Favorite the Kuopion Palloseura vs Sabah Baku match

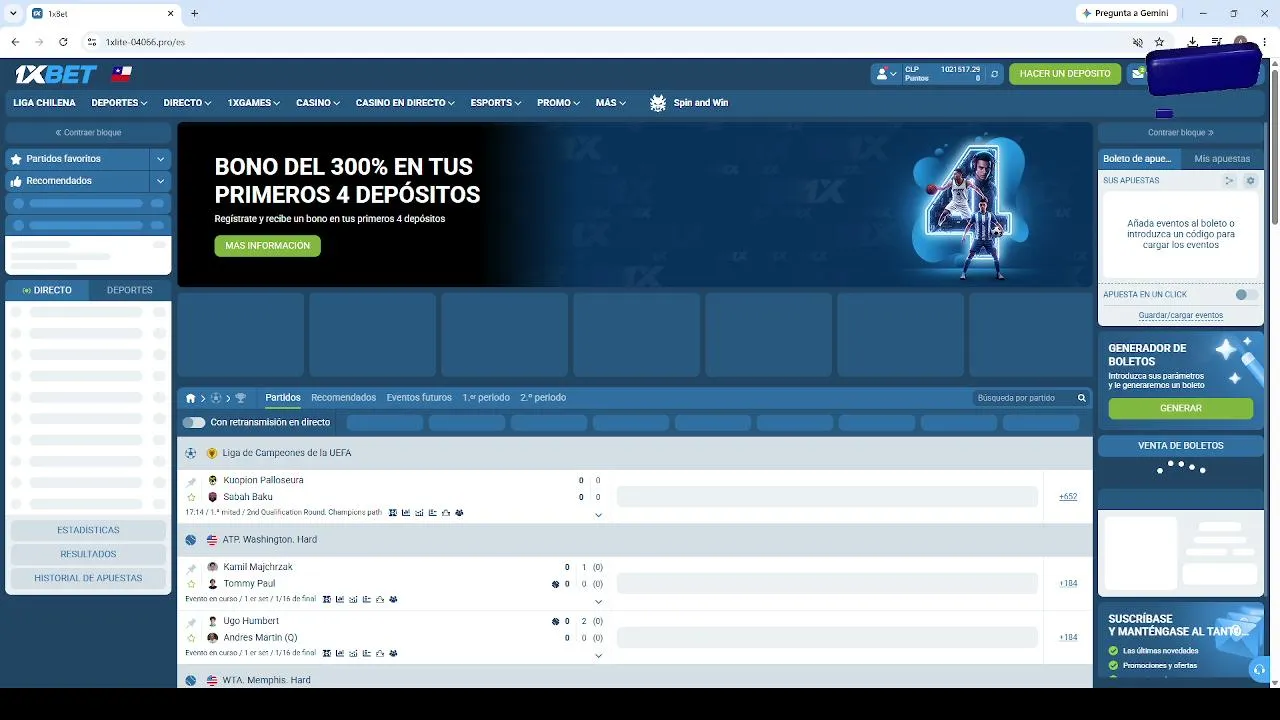(x=191, y=497)
